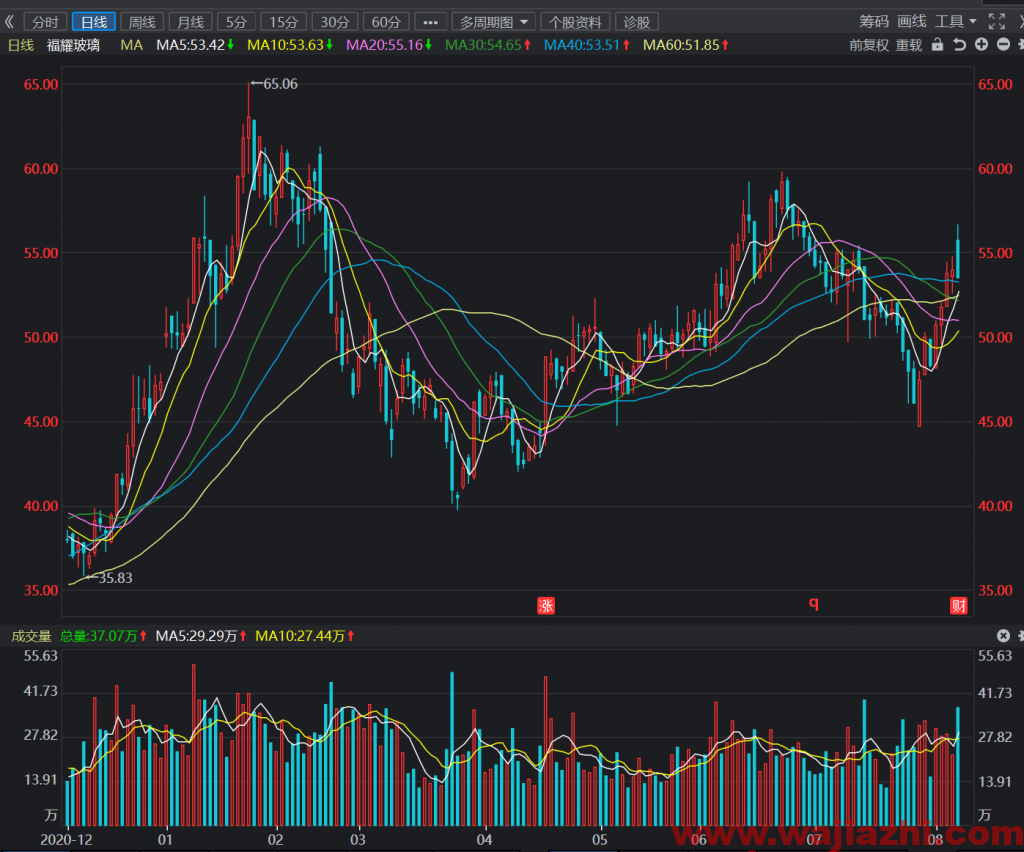Expand the 工具 tools dropdown
1024x852 pixels.
coord(955,22)
